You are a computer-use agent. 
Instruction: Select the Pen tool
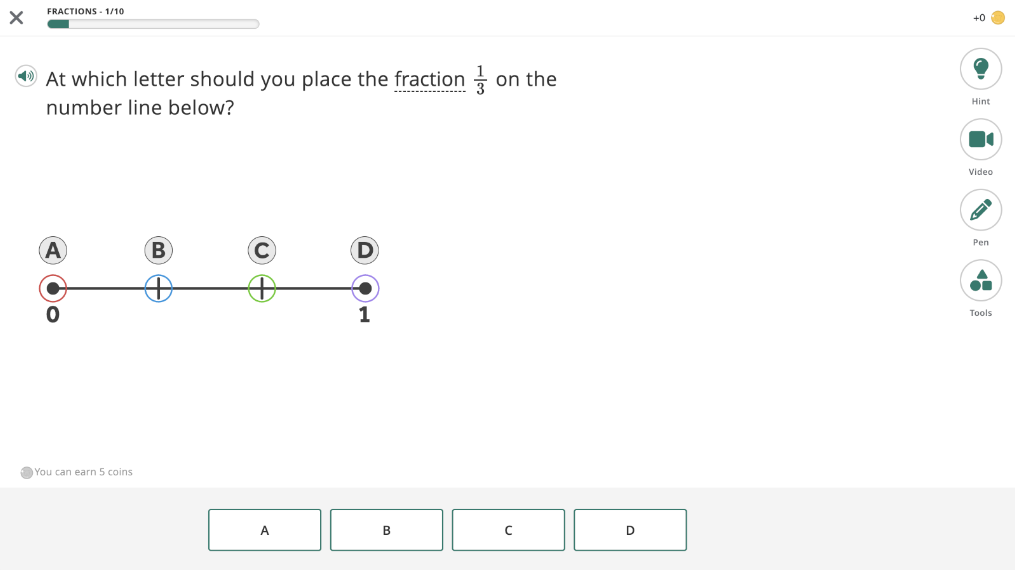980,210
